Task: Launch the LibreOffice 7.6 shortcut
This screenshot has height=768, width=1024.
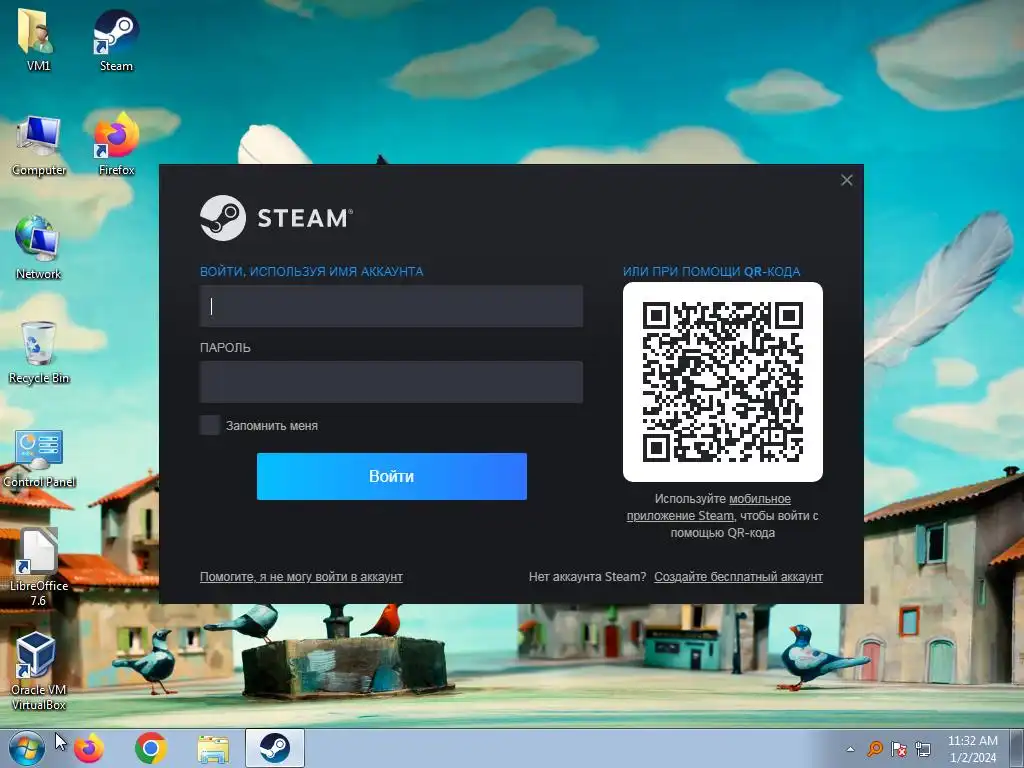Action: click(x=39, y=567)
